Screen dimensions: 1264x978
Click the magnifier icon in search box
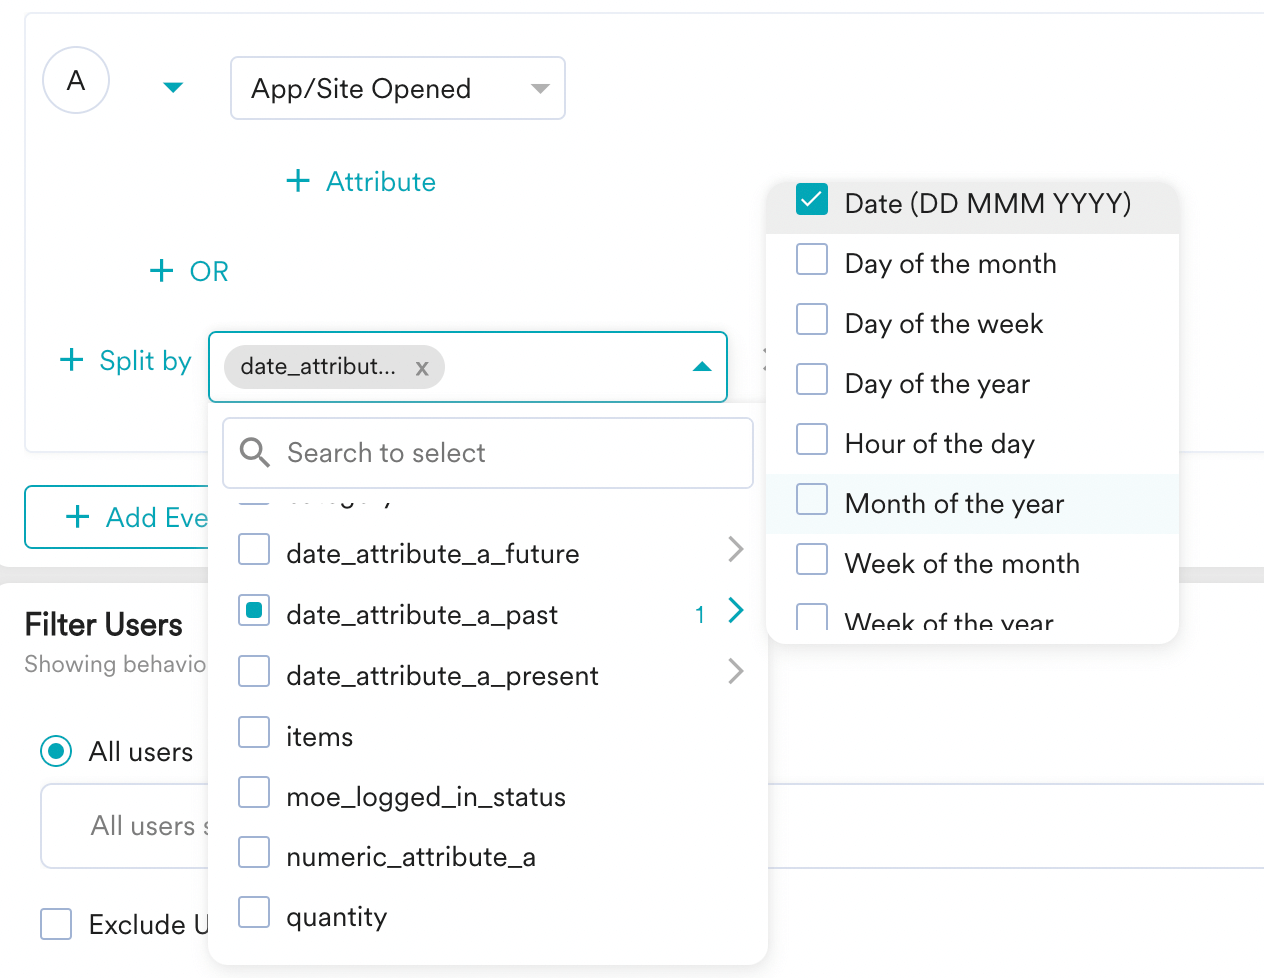[x=255, y=453]
